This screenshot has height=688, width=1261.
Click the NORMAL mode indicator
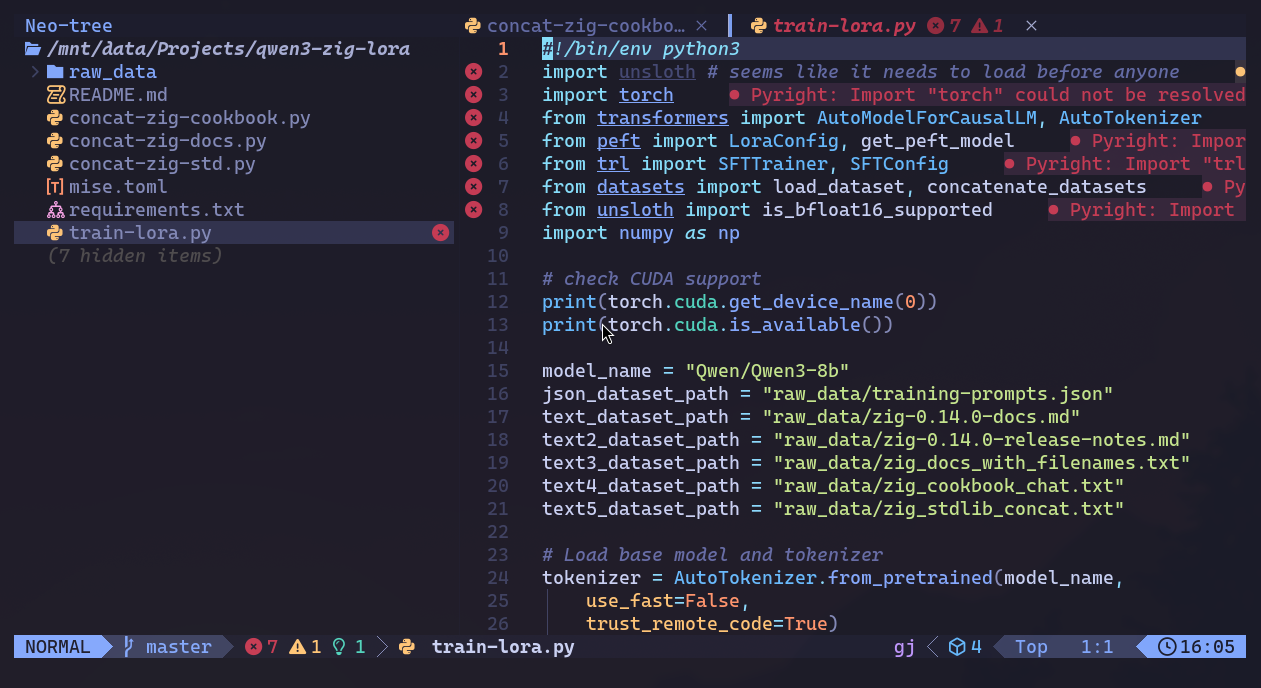(58, 647)
